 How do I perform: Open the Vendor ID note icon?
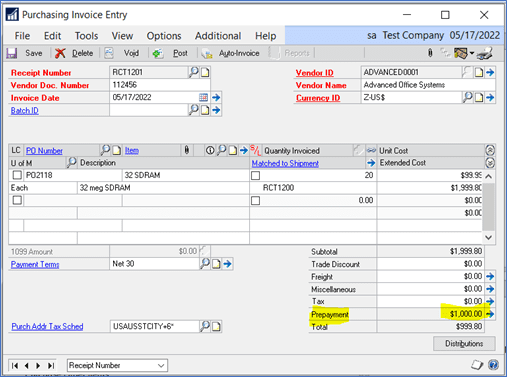click(x=479, y=72)
